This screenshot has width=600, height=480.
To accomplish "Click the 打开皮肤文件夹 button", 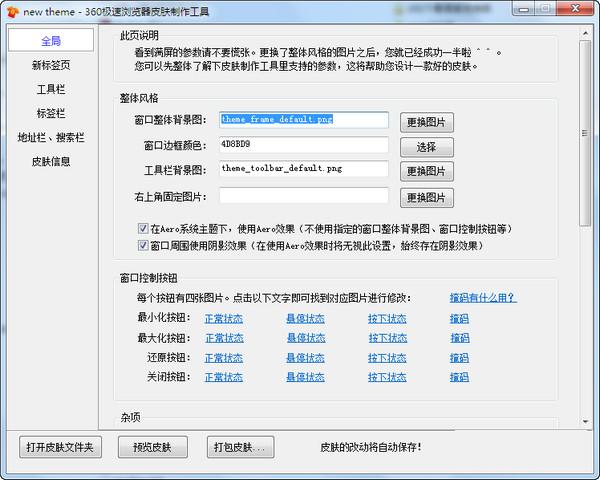I will [x=60, y=447].
